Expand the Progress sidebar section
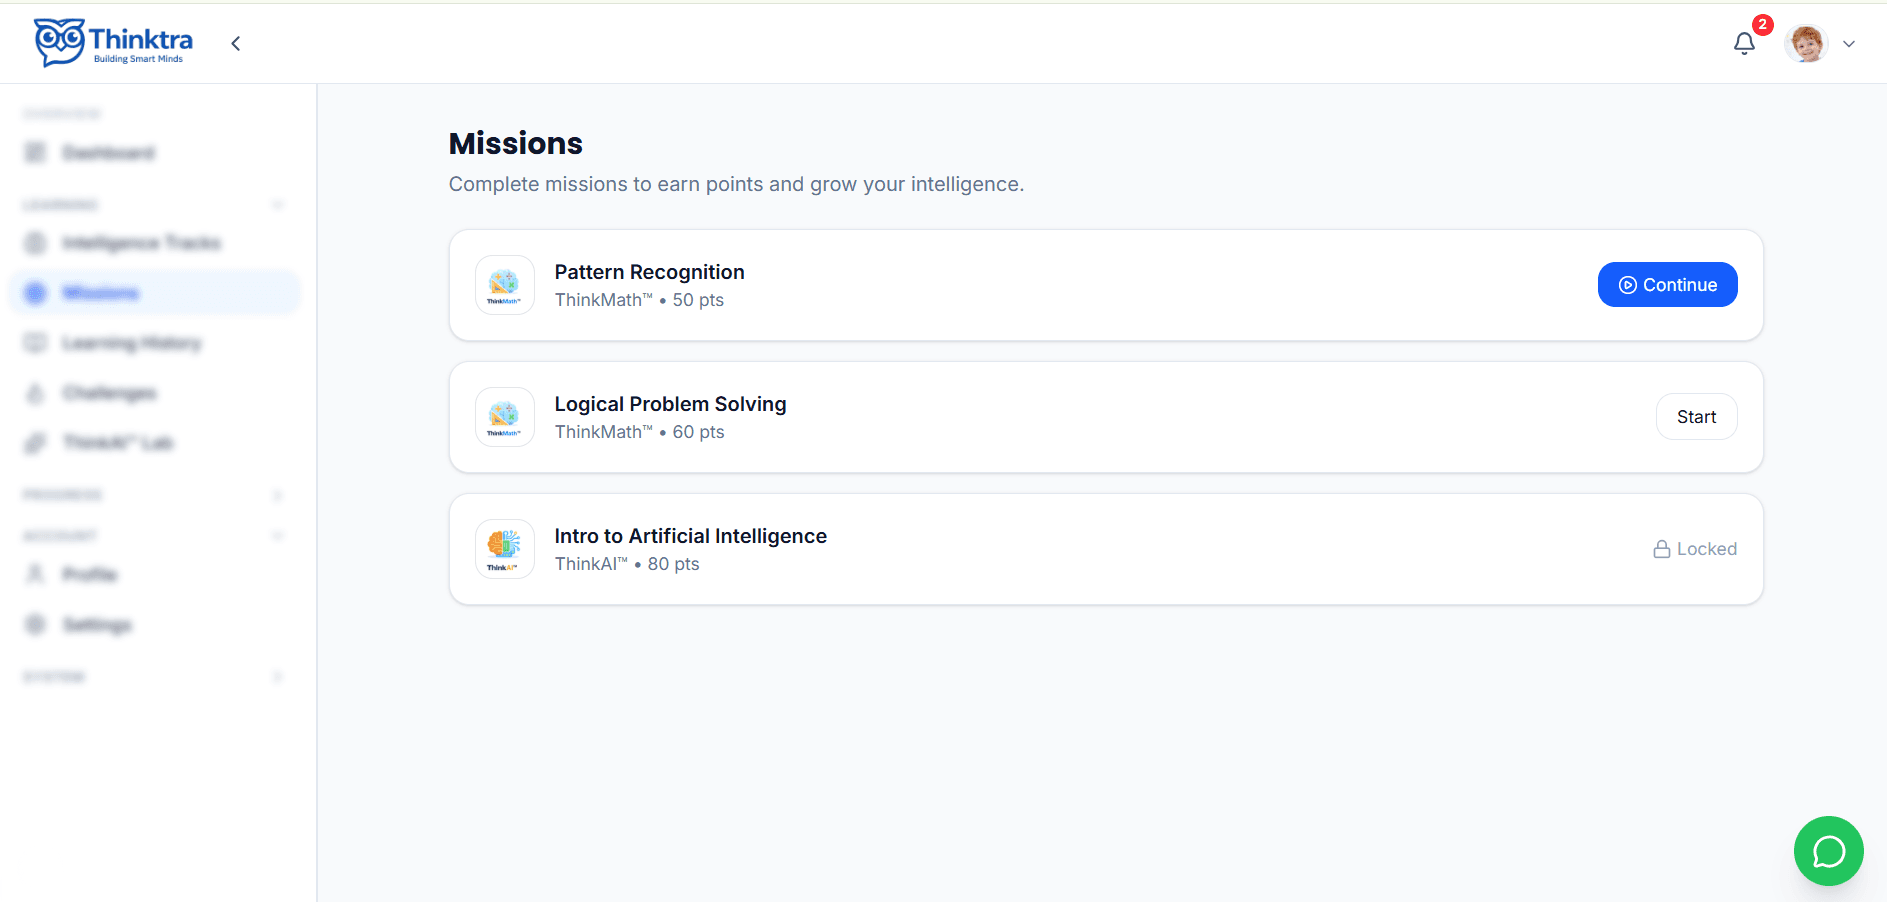Screen dimensions: 1887x902 pyautogui.click(x=277, y=495)
